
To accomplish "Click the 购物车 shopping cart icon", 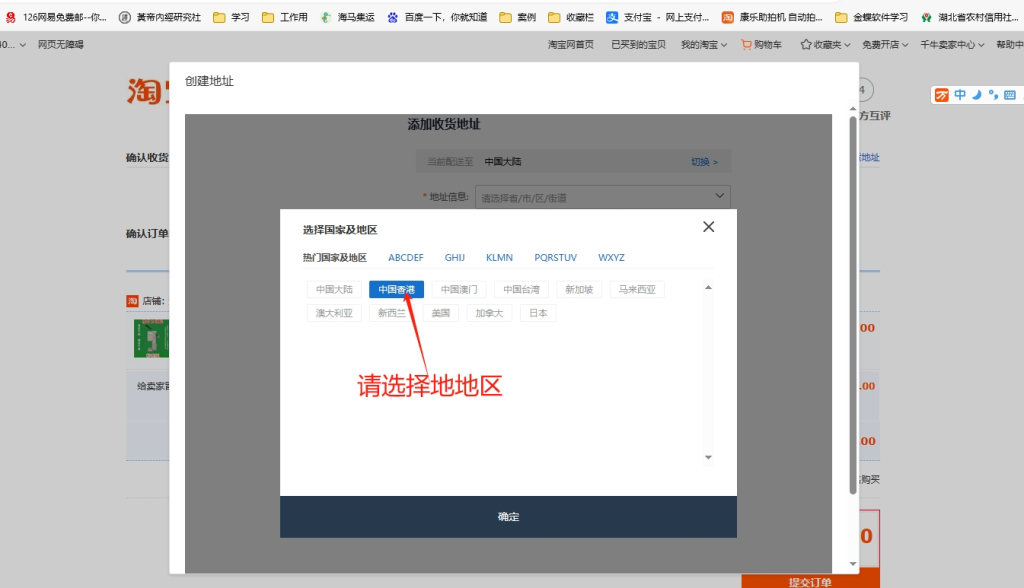I will (746, 44).
